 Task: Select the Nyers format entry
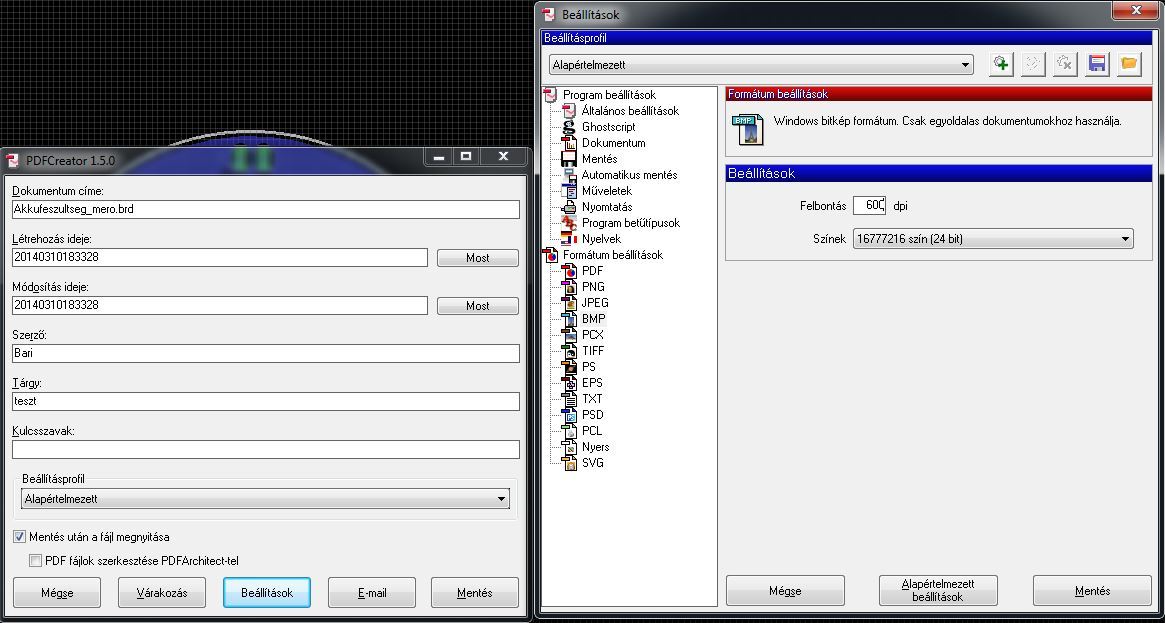click(595, 447)
